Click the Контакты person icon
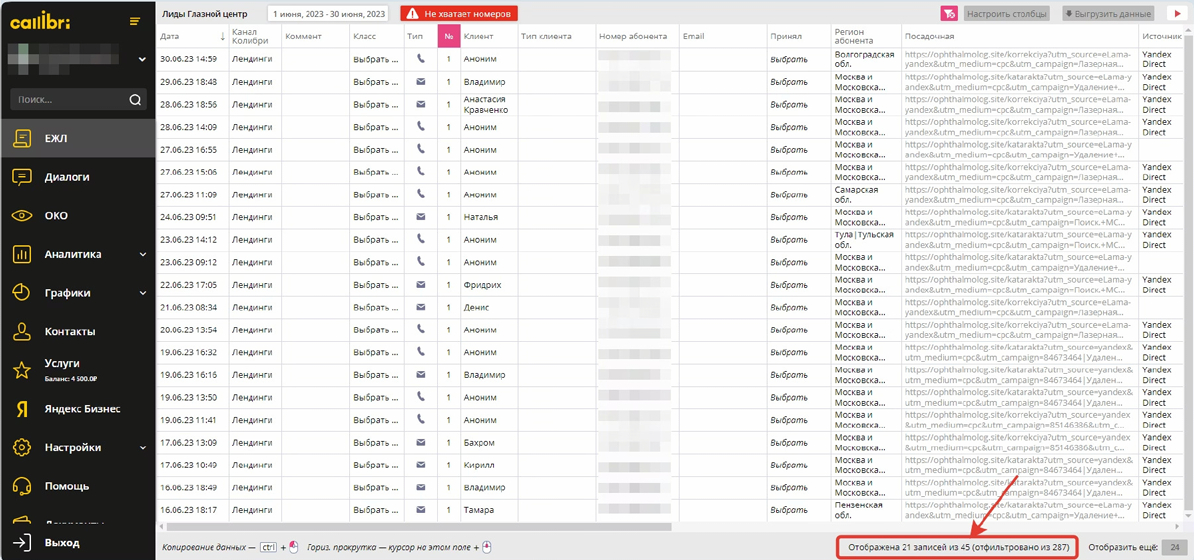The width and height of the screenshot is (1194, 560). tap(22, 332)
